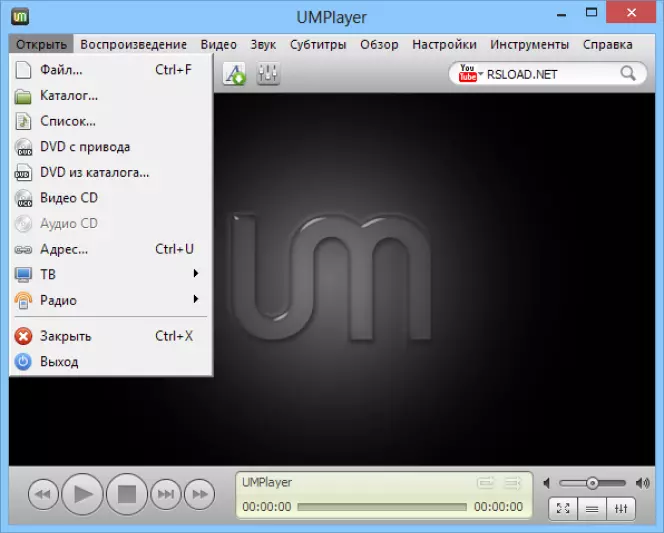This screenshot has height=533, width=664.
Task: Click the Ctrl+X shortcut text
Action: point(174,336)
